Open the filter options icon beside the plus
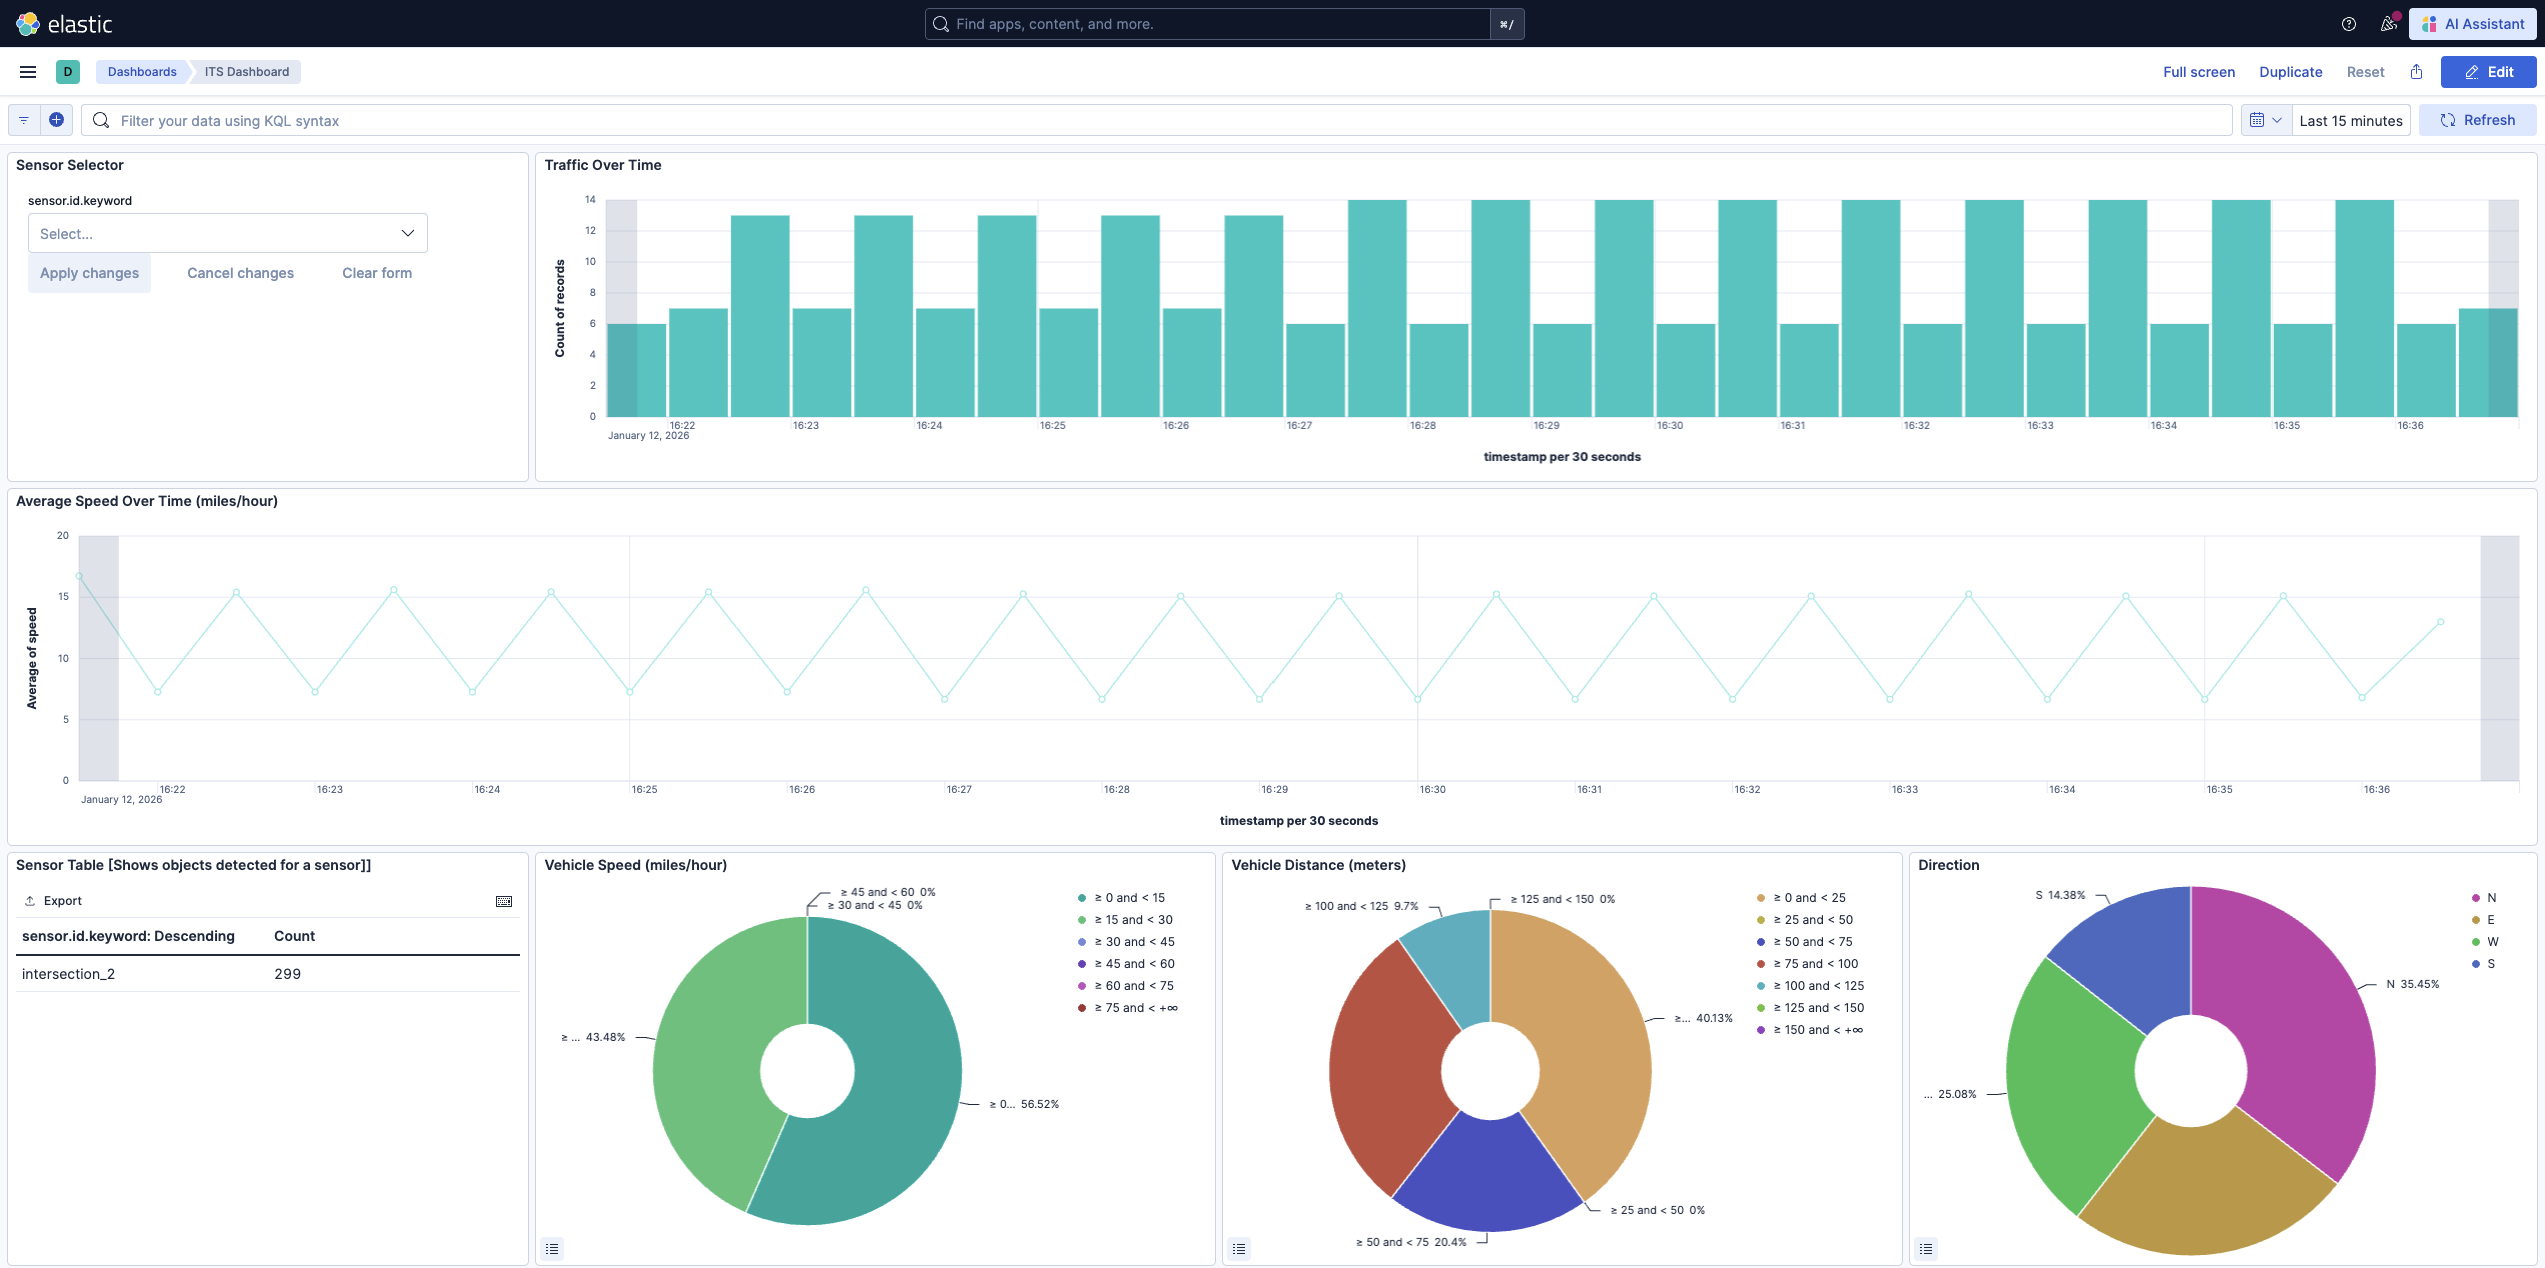The height and width of the screenshot is (1268, 2545). (23, 119)
